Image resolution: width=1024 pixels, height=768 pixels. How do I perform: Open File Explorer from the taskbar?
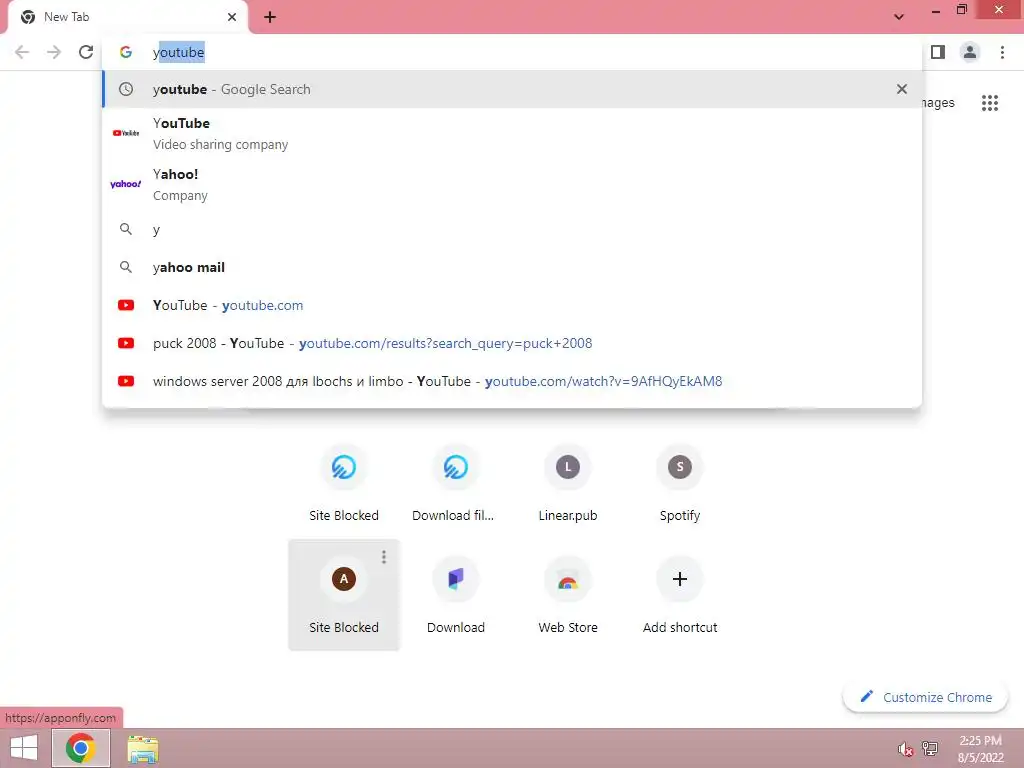[x=142, y=749]
